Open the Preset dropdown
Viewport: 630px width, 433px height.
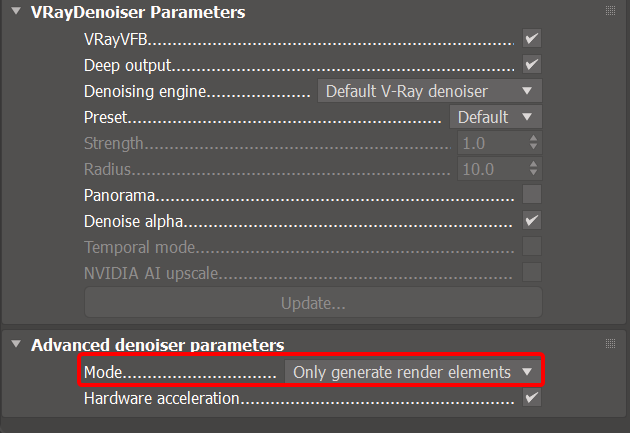click(495, 117)
